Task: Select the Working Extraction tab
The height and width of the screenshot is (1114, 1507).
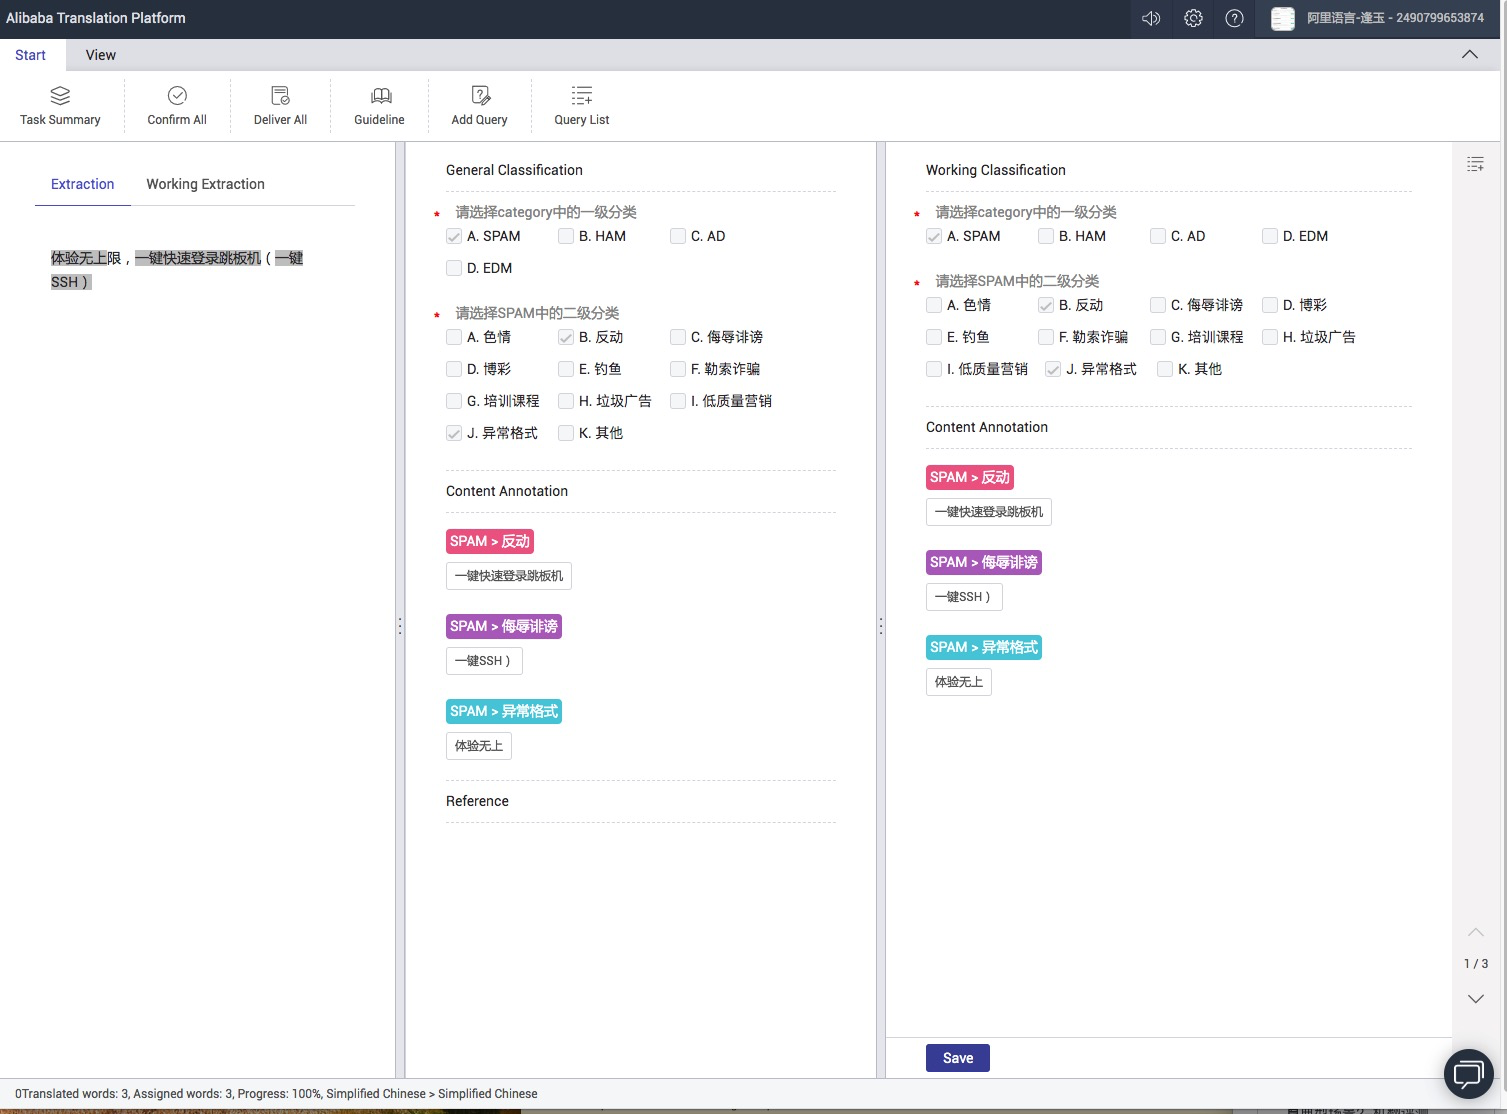Action: coord(206,184)
